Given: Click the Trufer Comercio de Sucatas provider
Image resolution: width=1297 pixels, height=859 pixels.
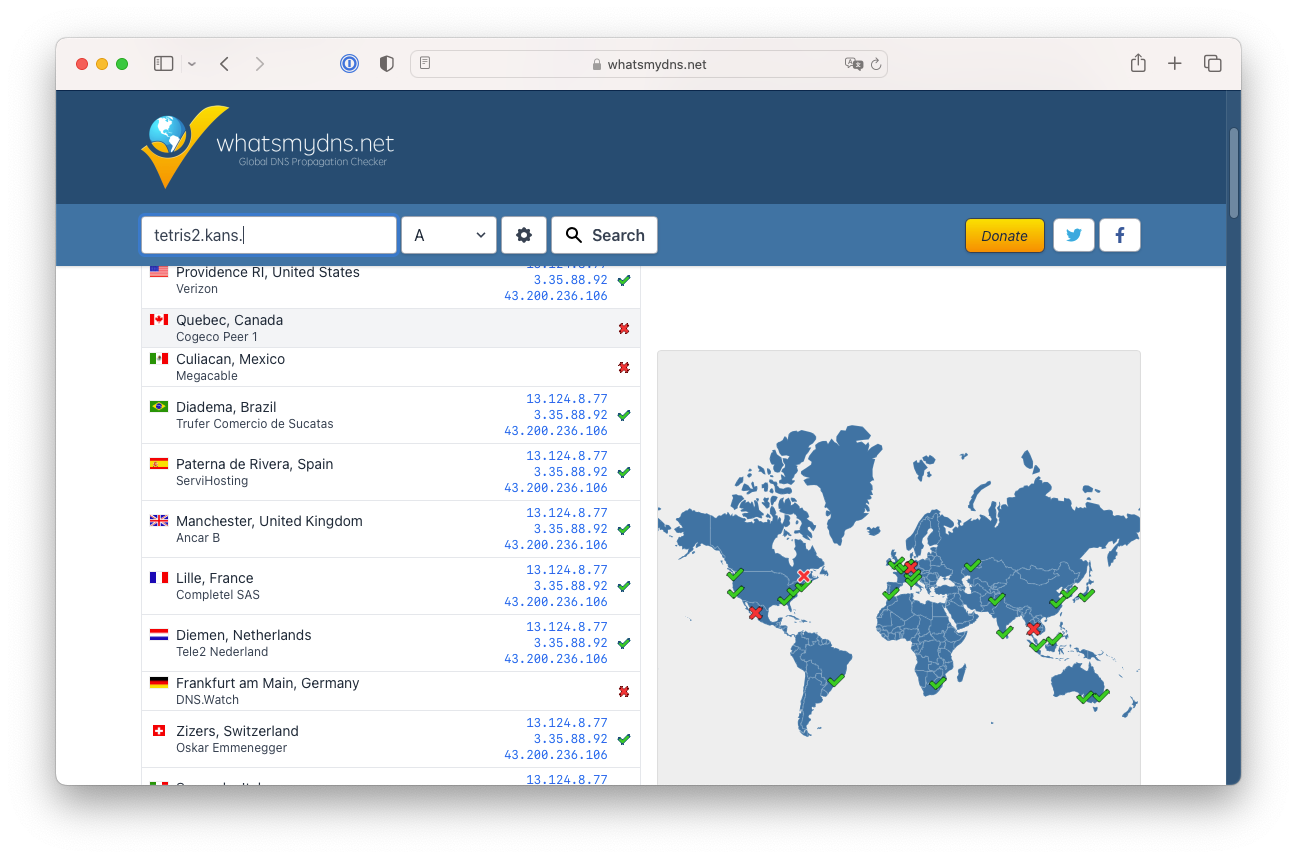Looking at the screenshot, I should coord(255,424).
